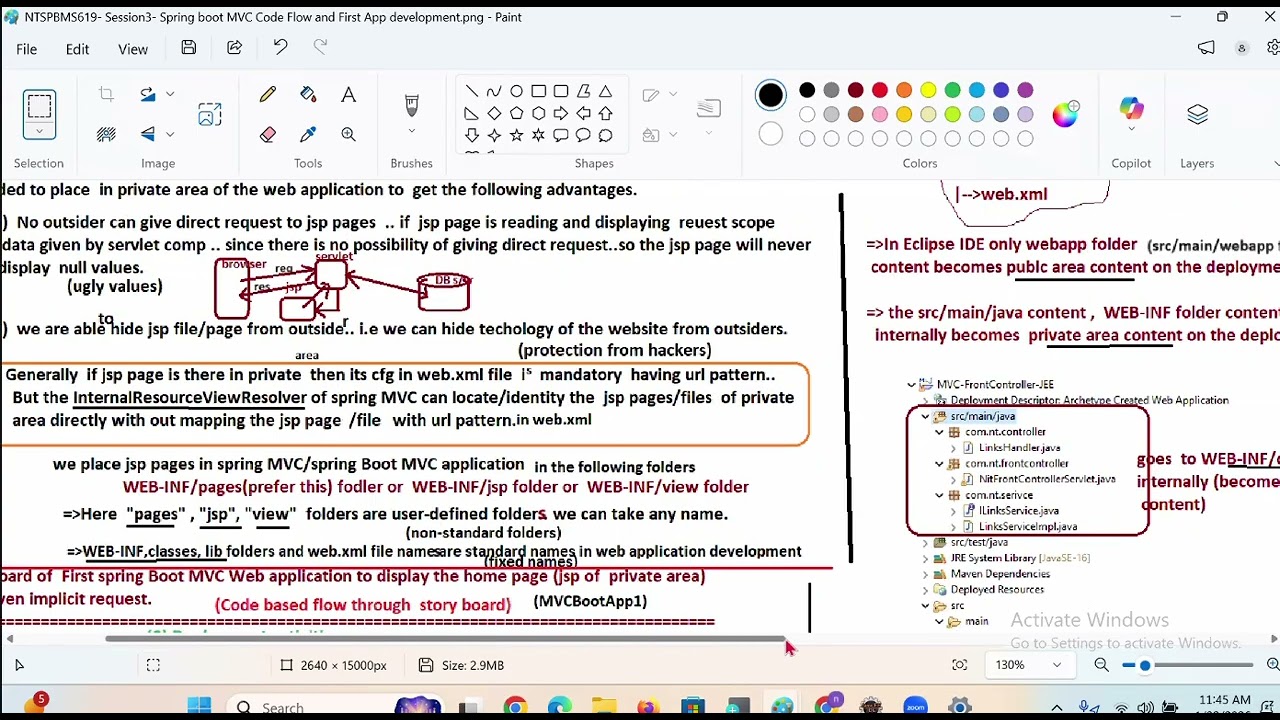Pick the Color picker eyedropper tool
The height and width of the screenshot is (720, 1280).
point(308,134)
